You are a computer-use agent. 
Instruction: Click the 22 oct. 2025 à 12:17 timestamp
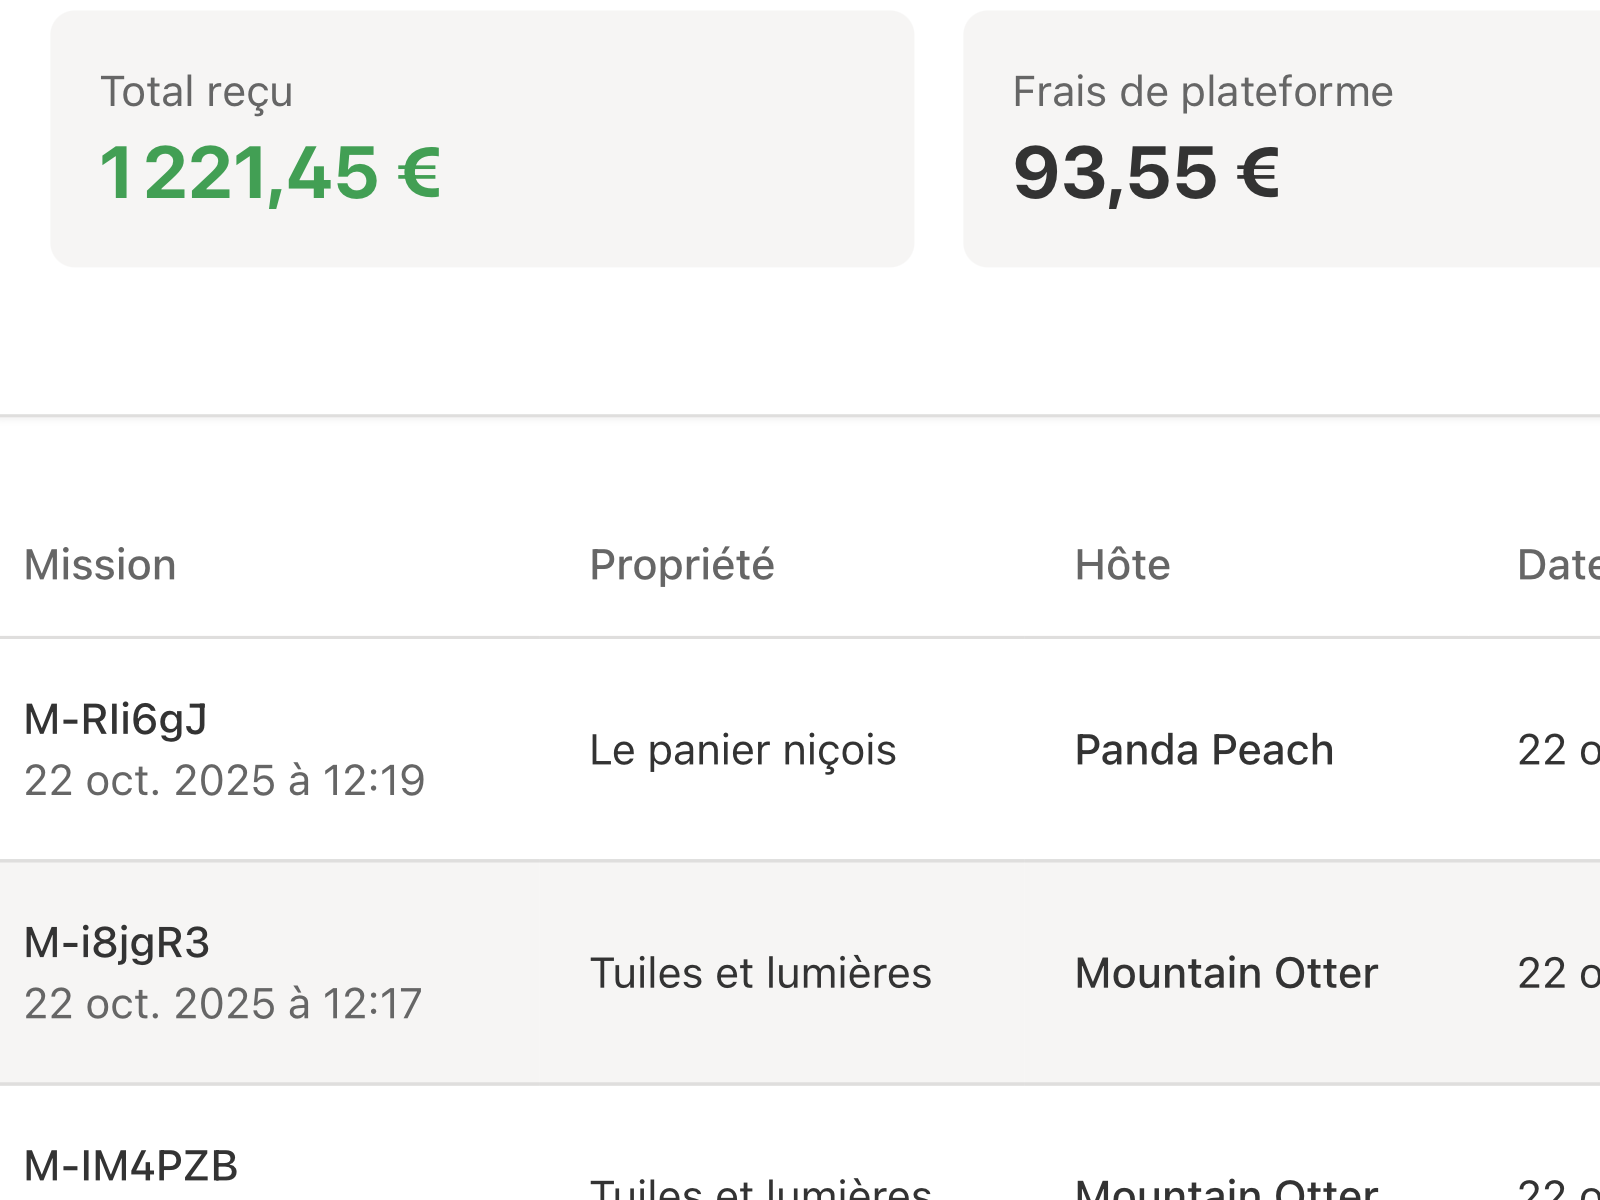pyautogui.click(x=222, y=1003)
